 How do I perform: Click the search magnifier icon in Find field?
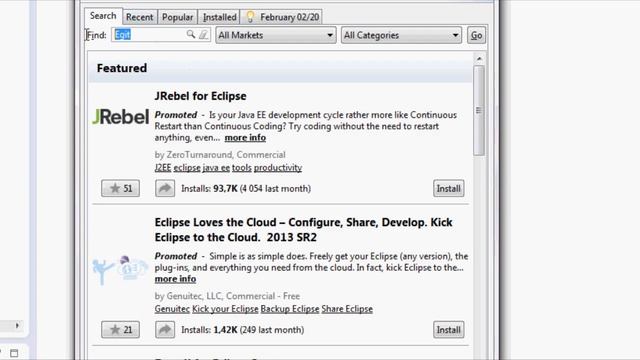pyautogui.click(x=191, y=35)
